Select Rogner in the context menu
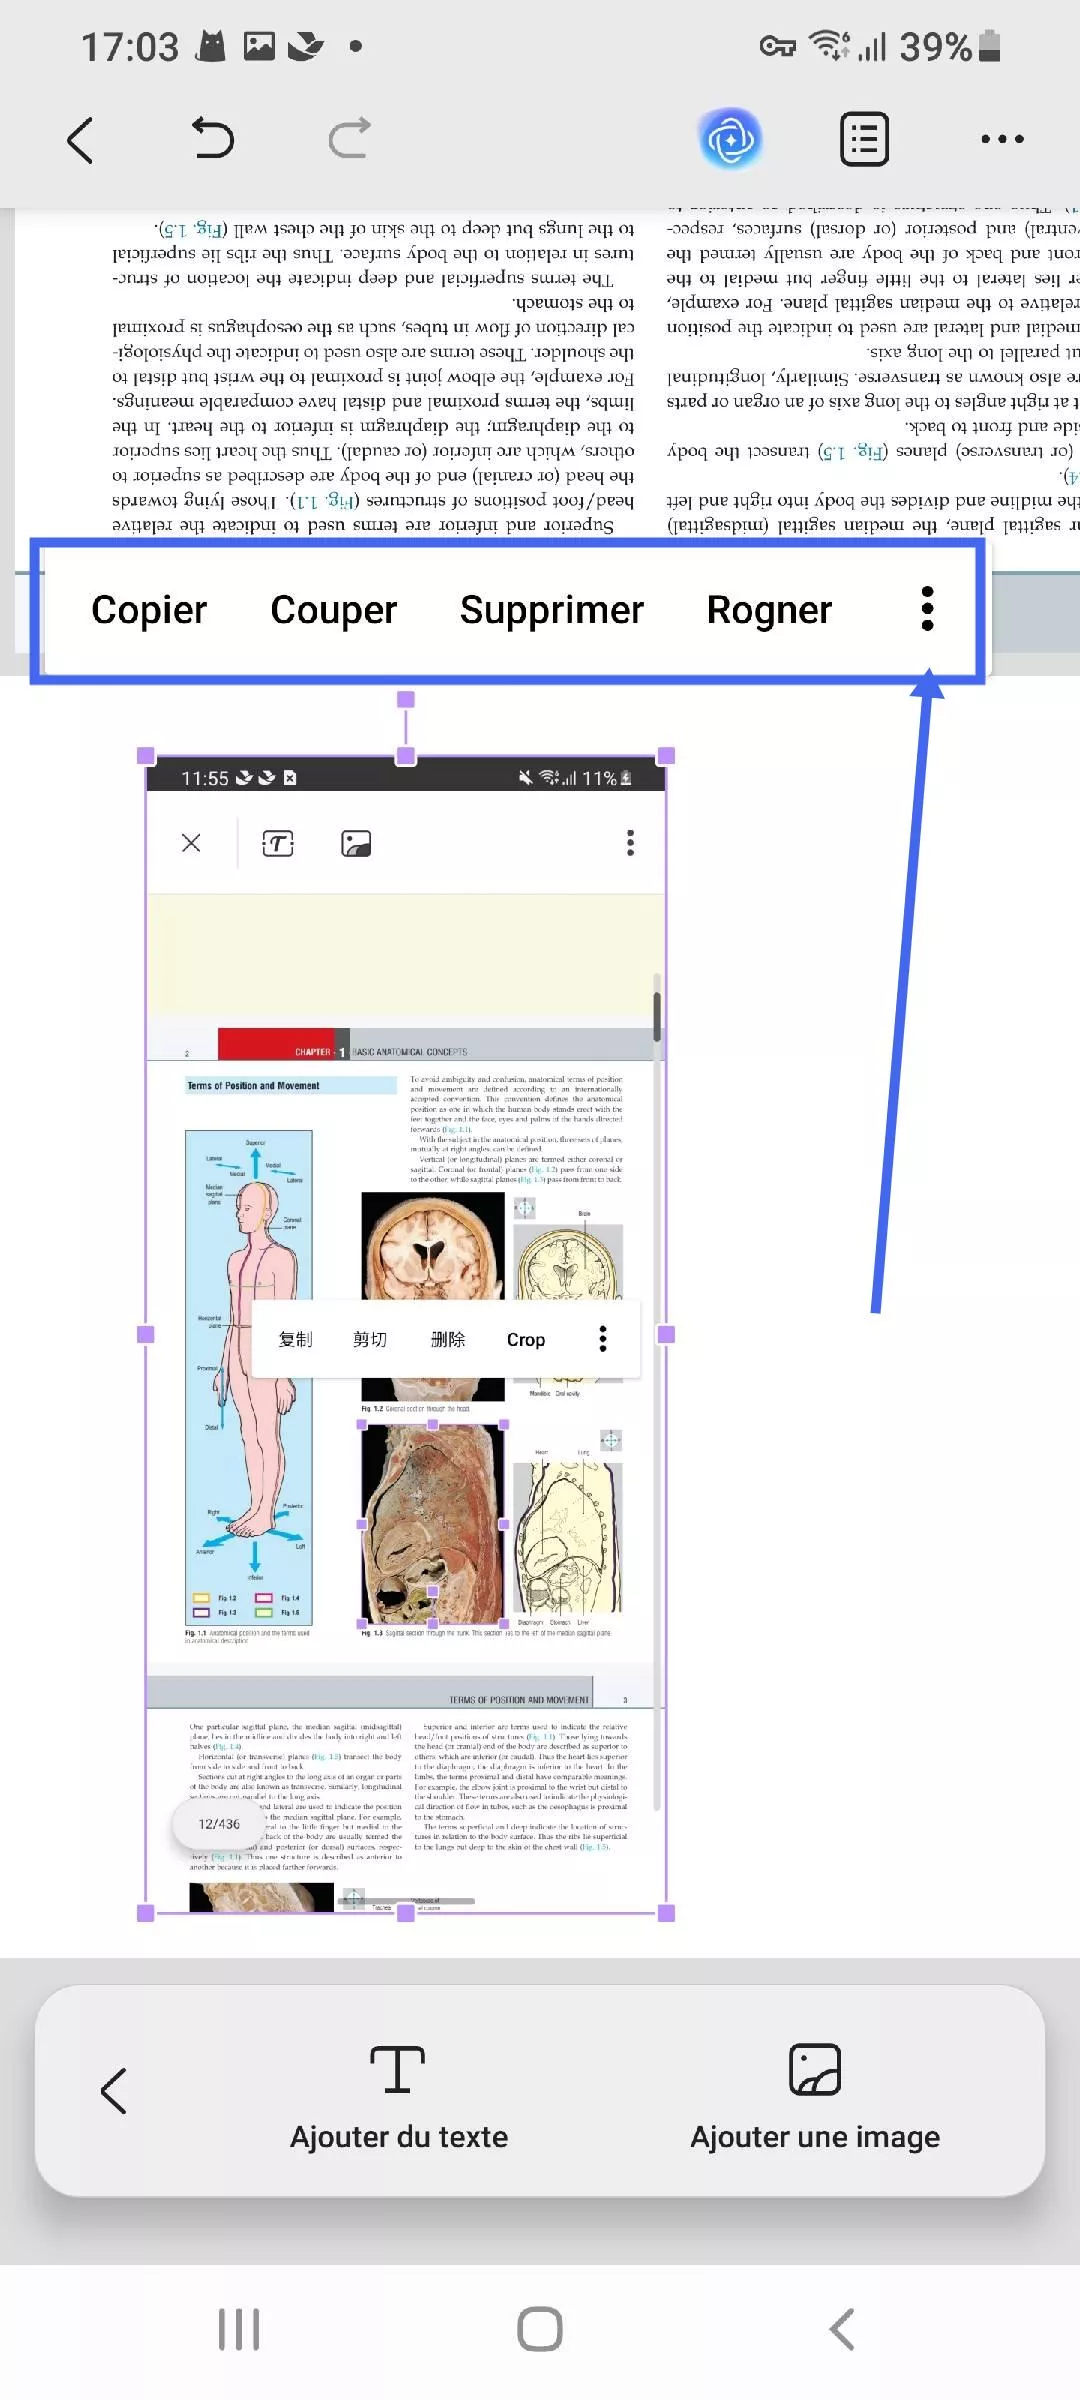 tap(769, 610)
